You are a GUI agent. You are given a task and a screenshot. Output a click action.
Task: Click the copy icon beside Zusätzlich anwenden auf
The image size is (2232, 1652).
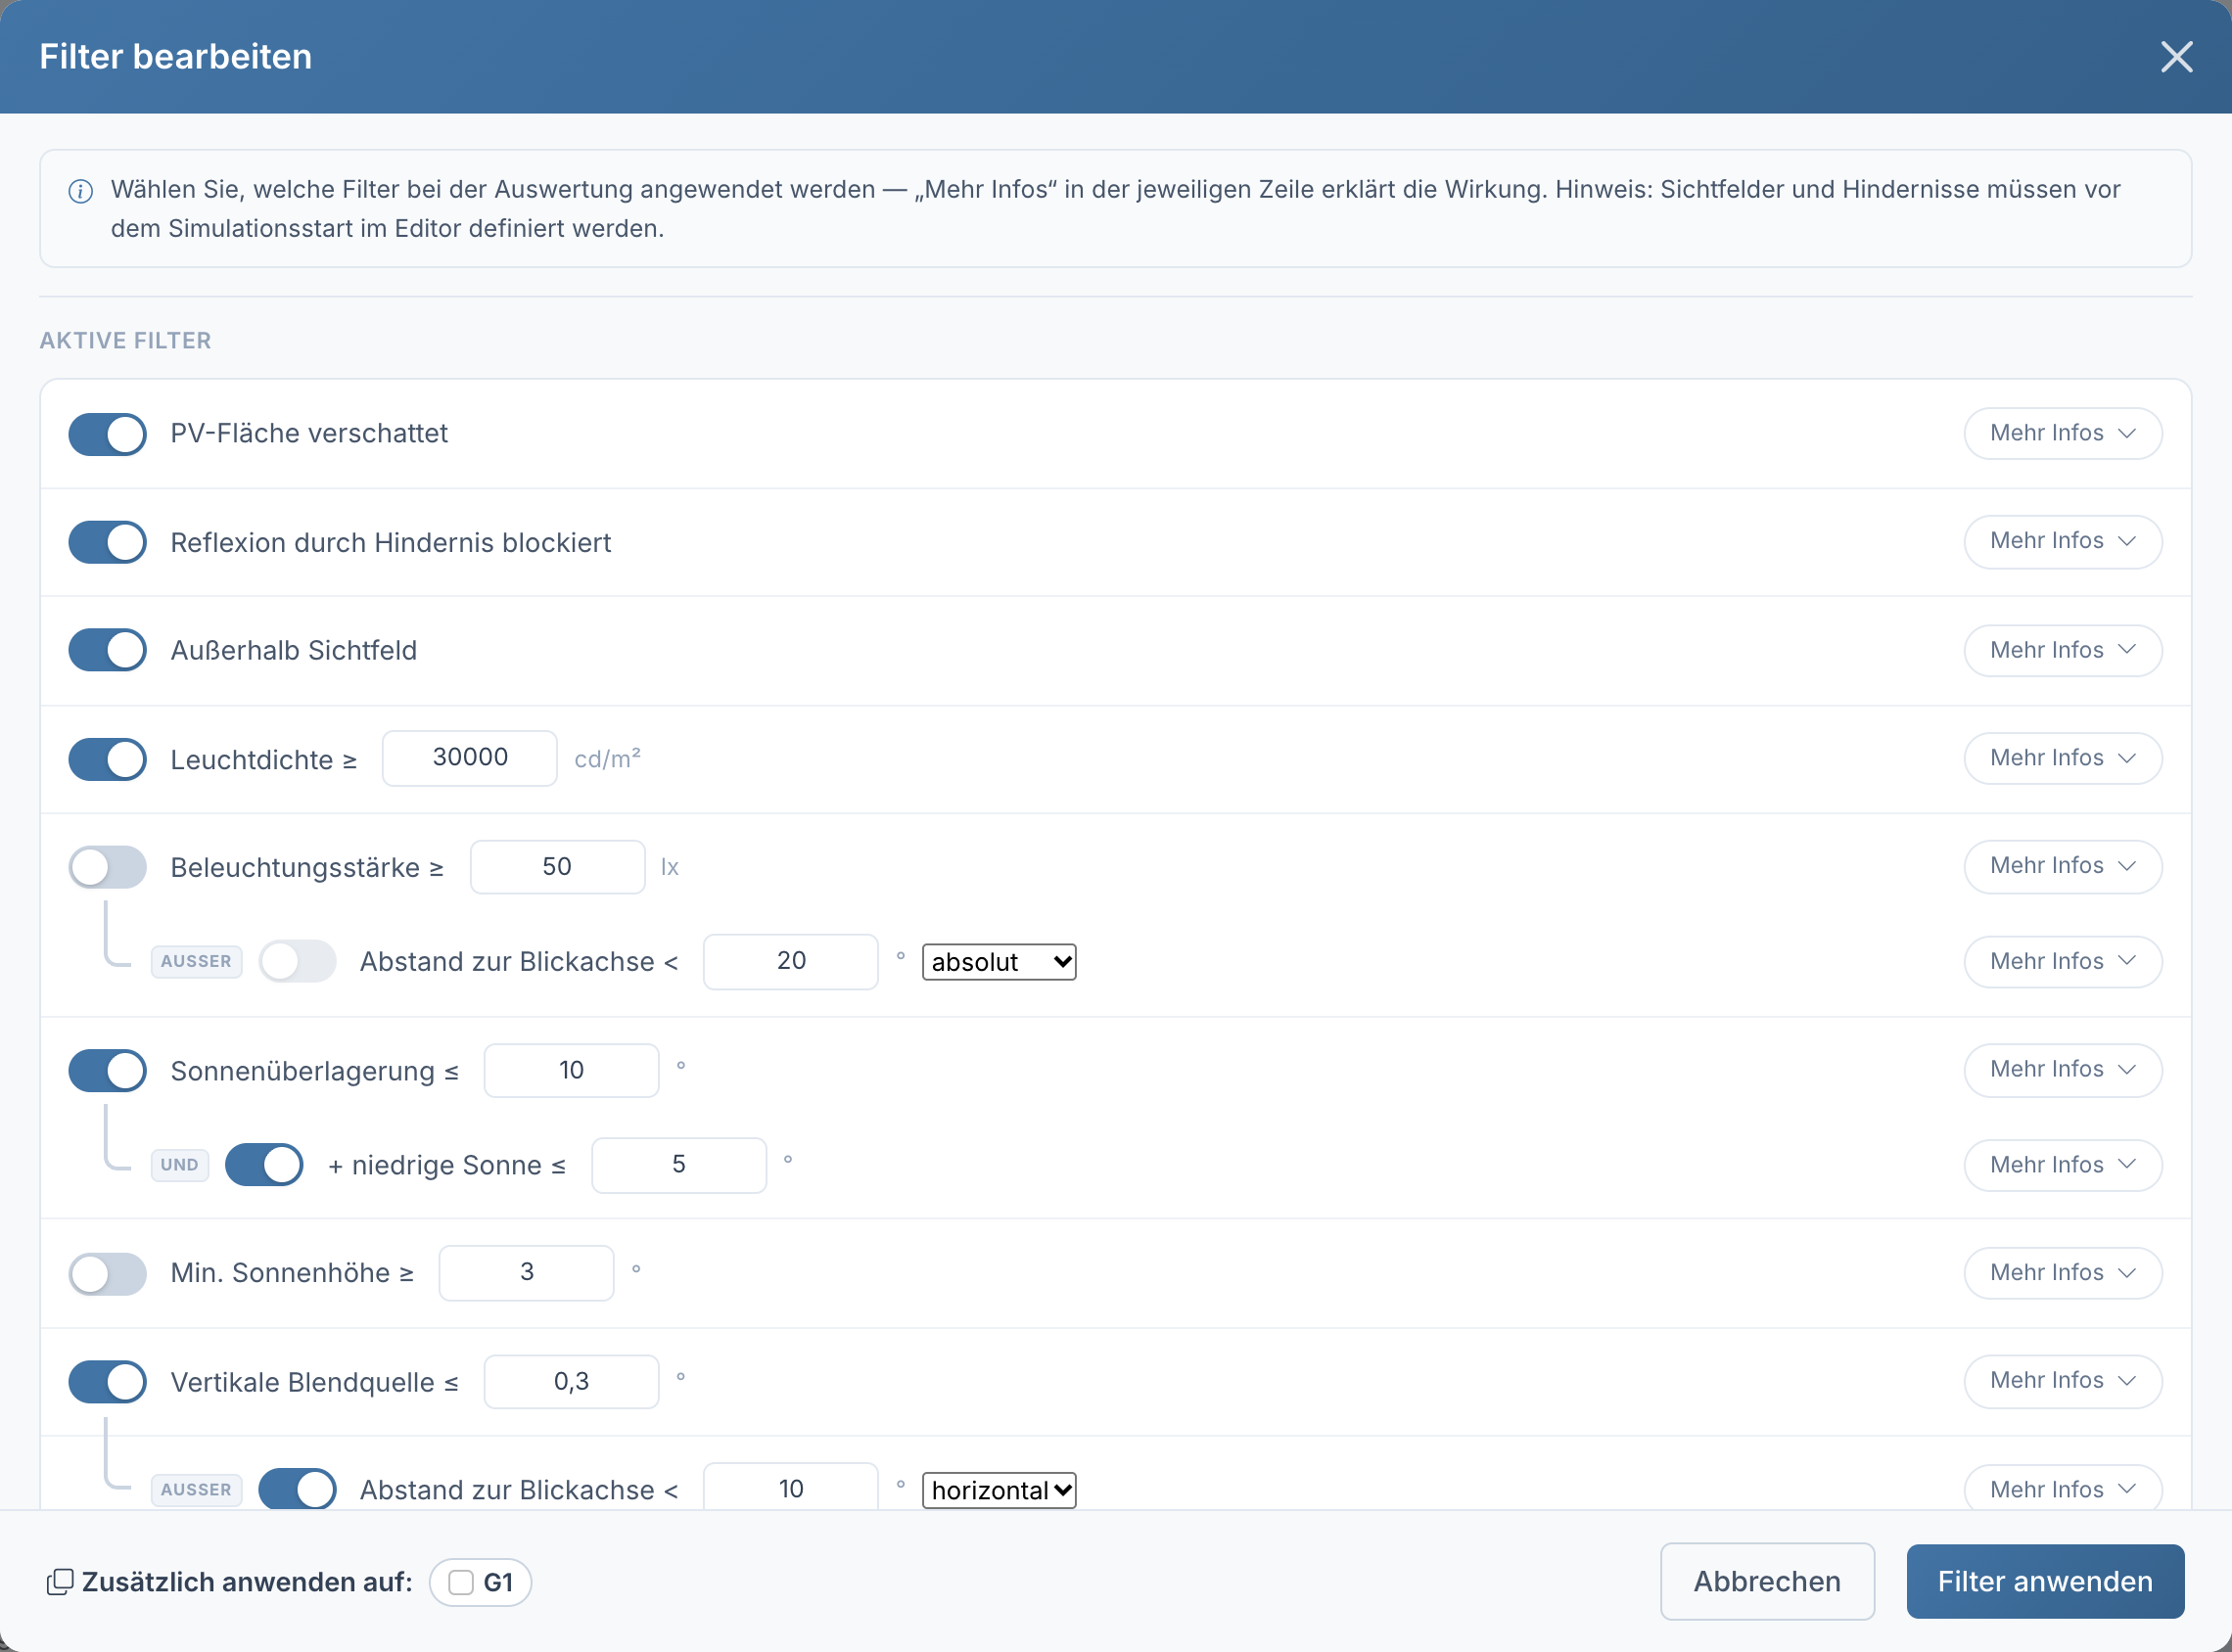tap(60, 1582)
